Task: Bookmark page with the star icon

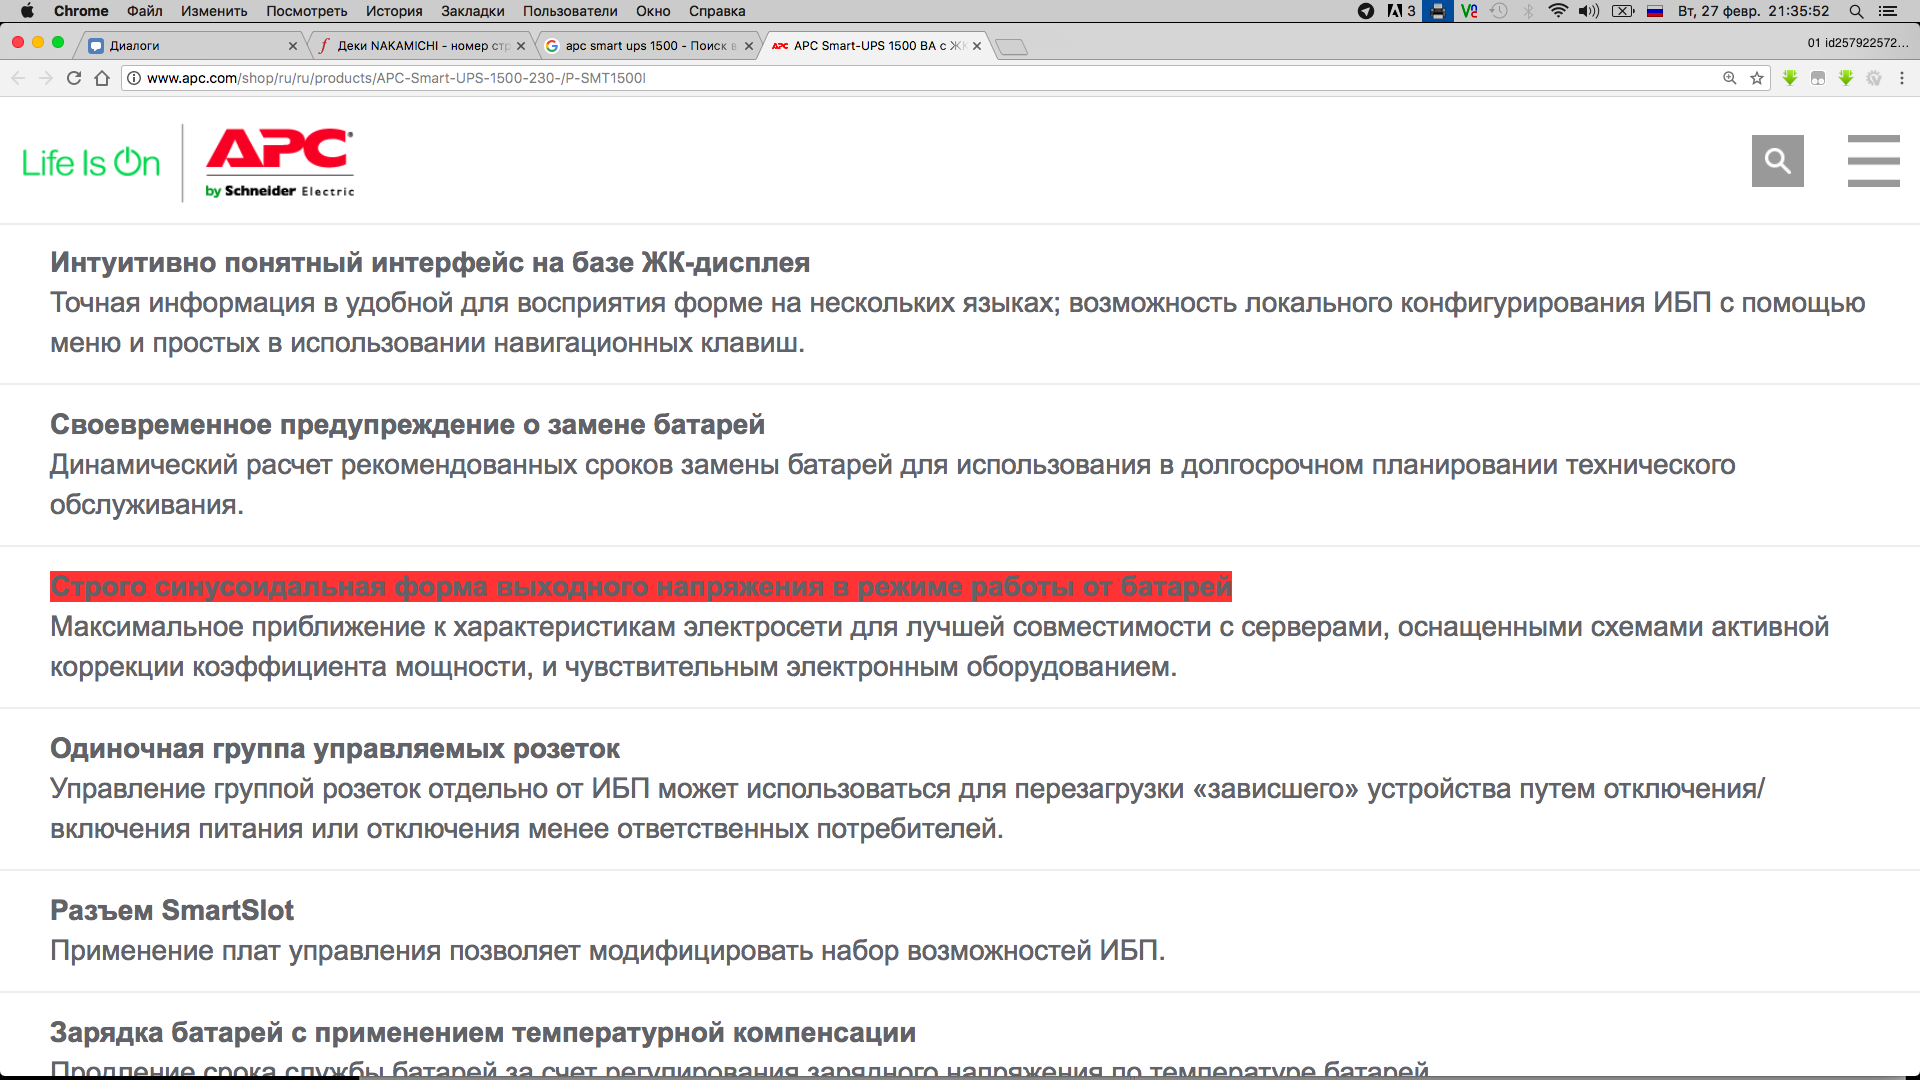Action: click(1757, 78)
